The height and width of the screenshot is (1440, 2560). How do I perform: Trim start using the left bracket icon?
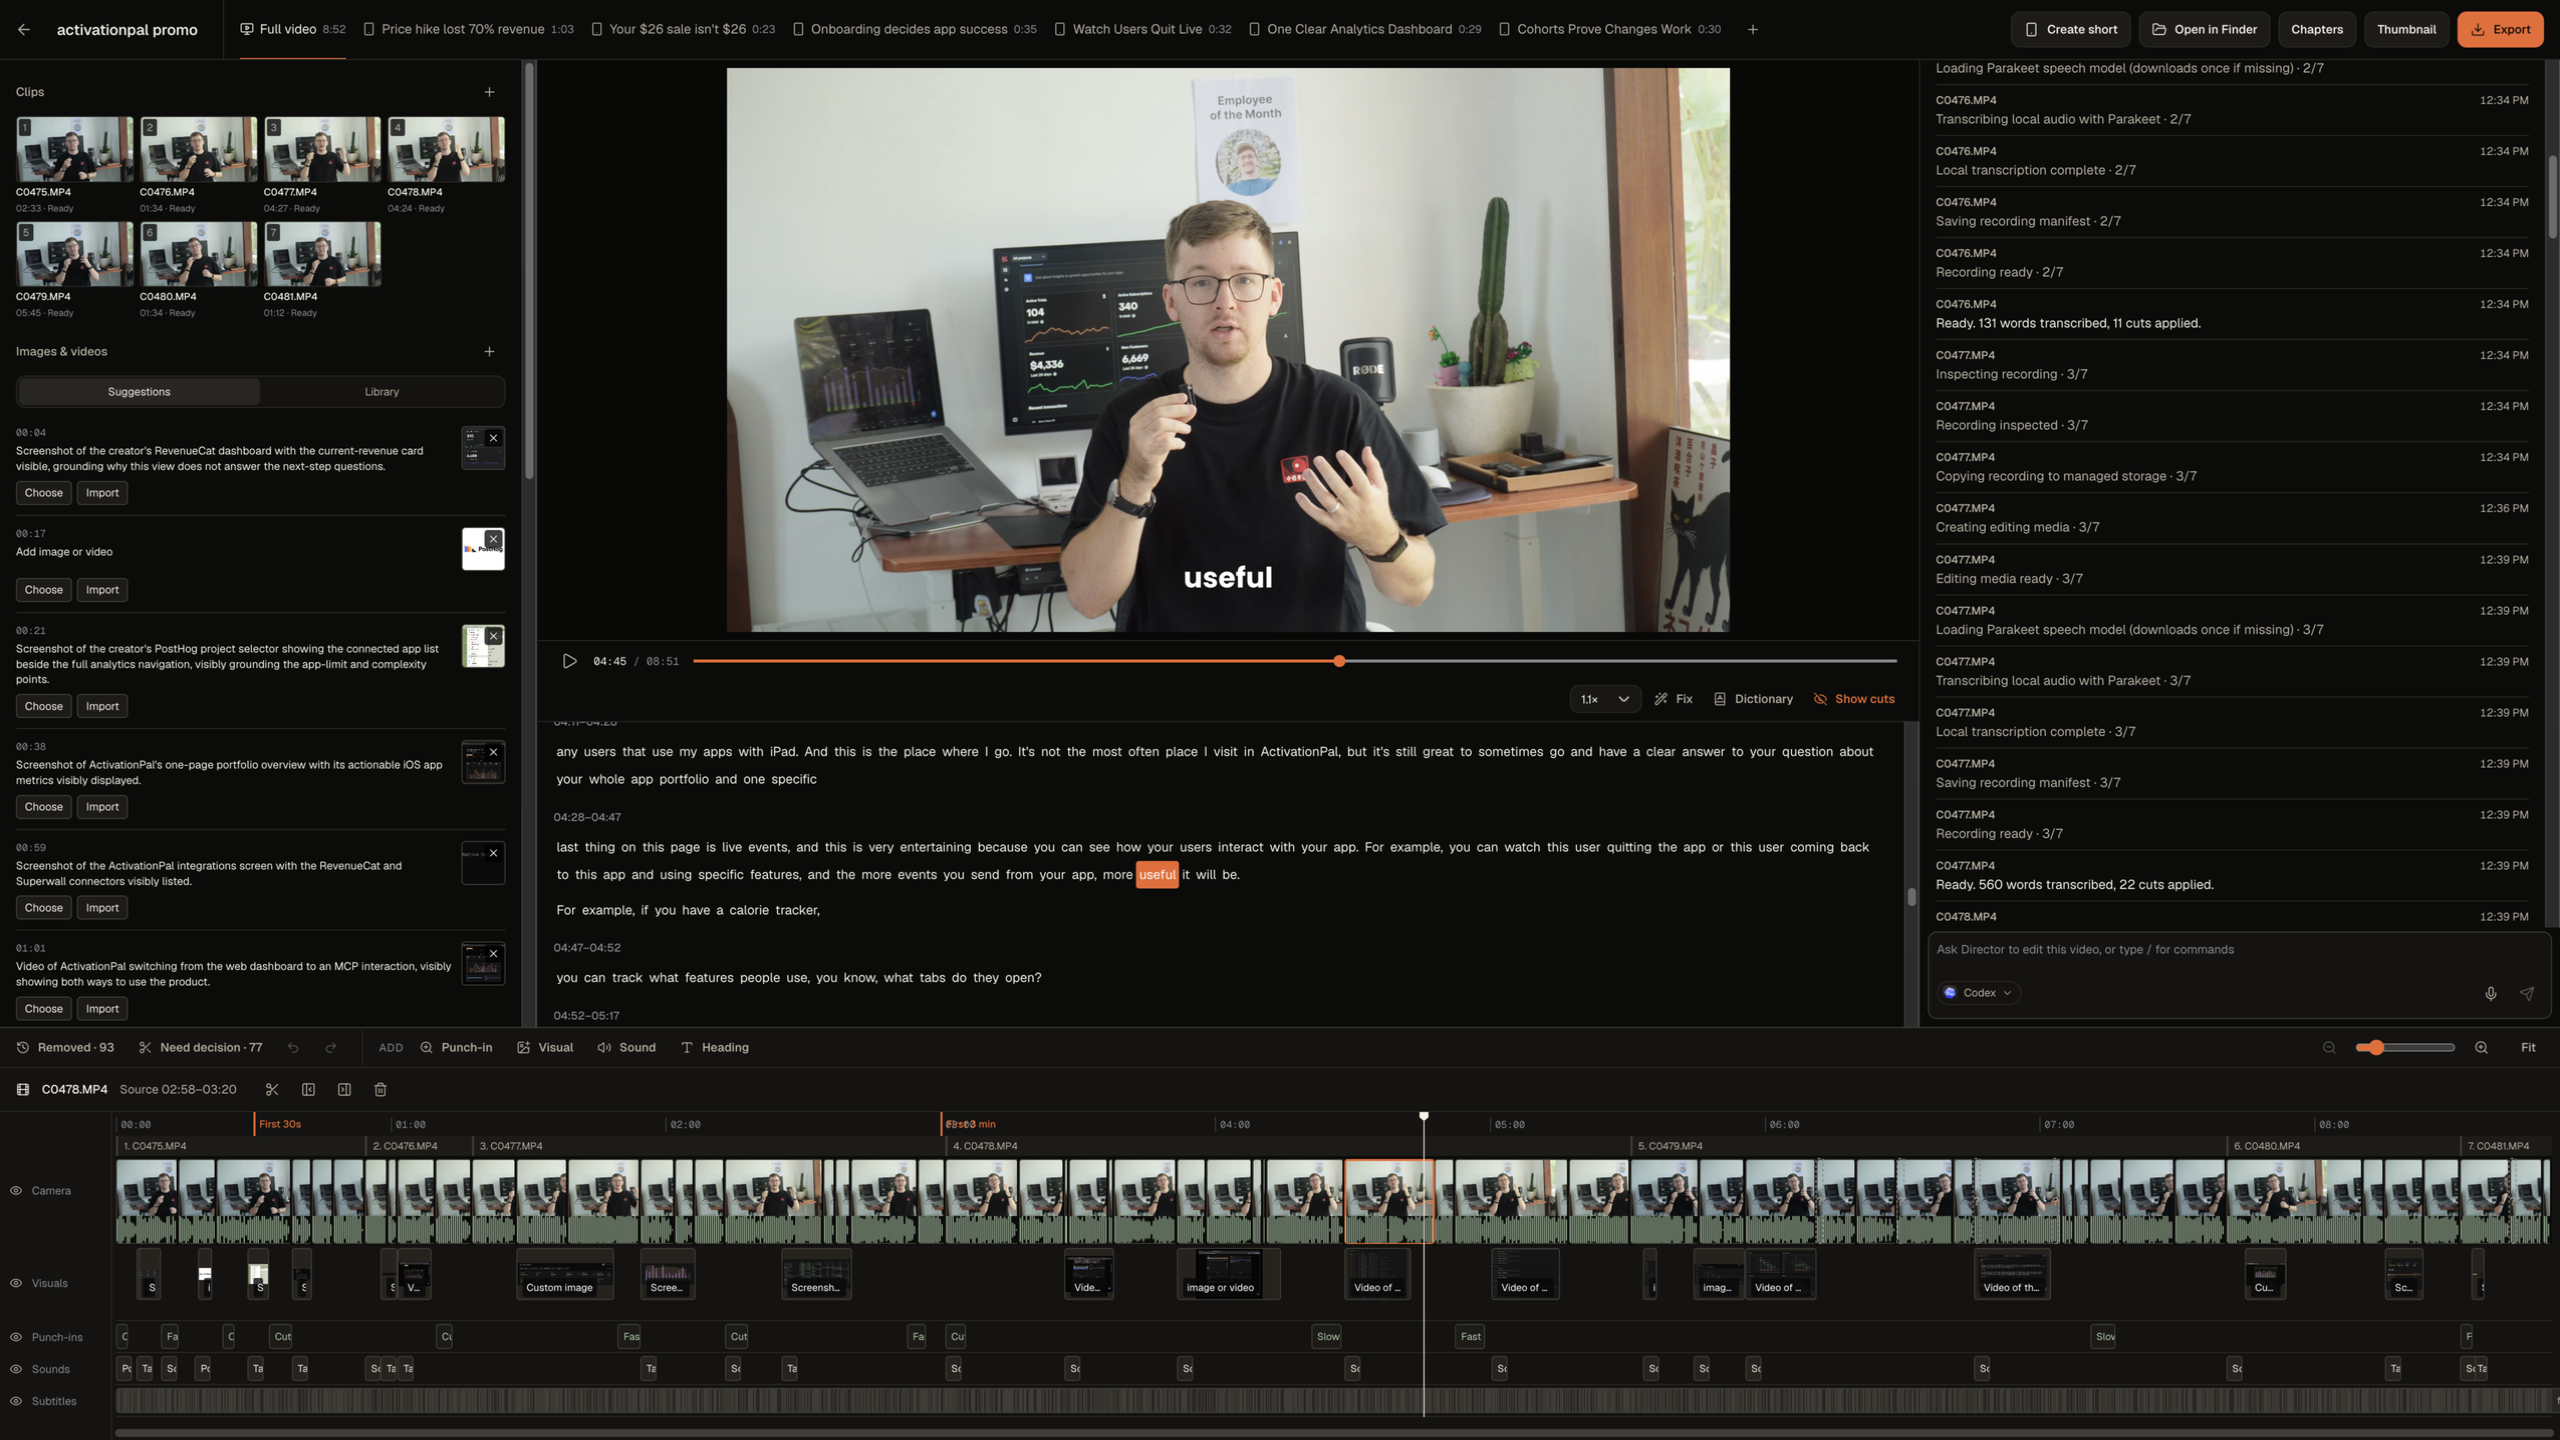308,1089
